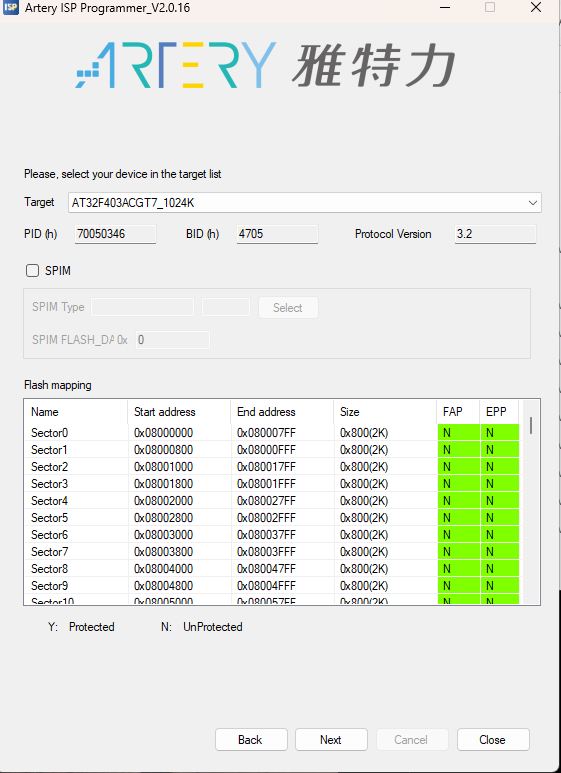
Task: Click the Artery logo banner
Action: point(265,66)
